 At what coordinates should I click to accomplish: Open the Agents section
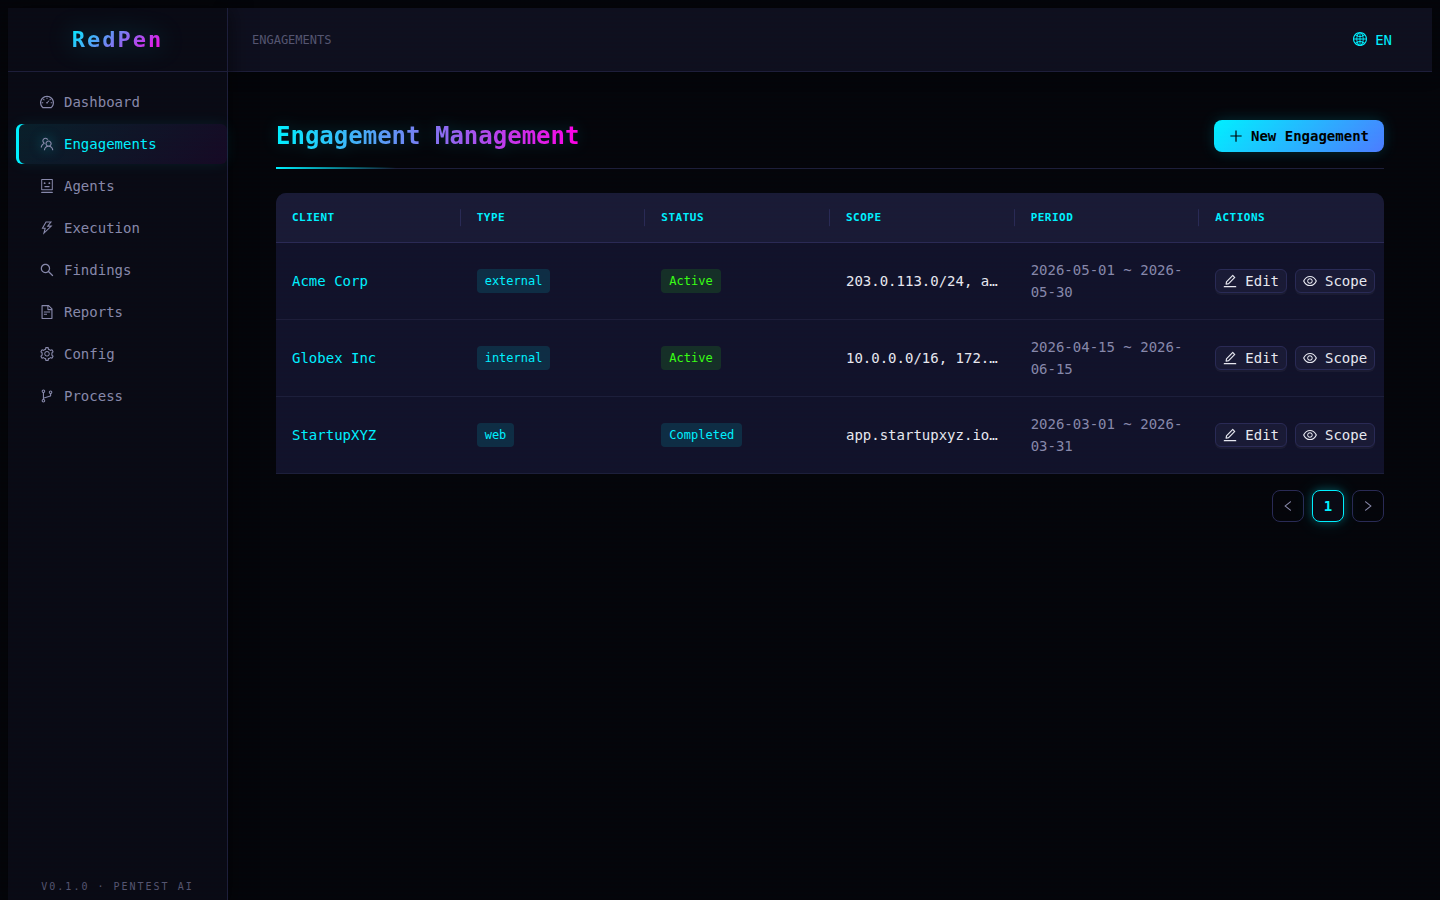pos(122,186)
